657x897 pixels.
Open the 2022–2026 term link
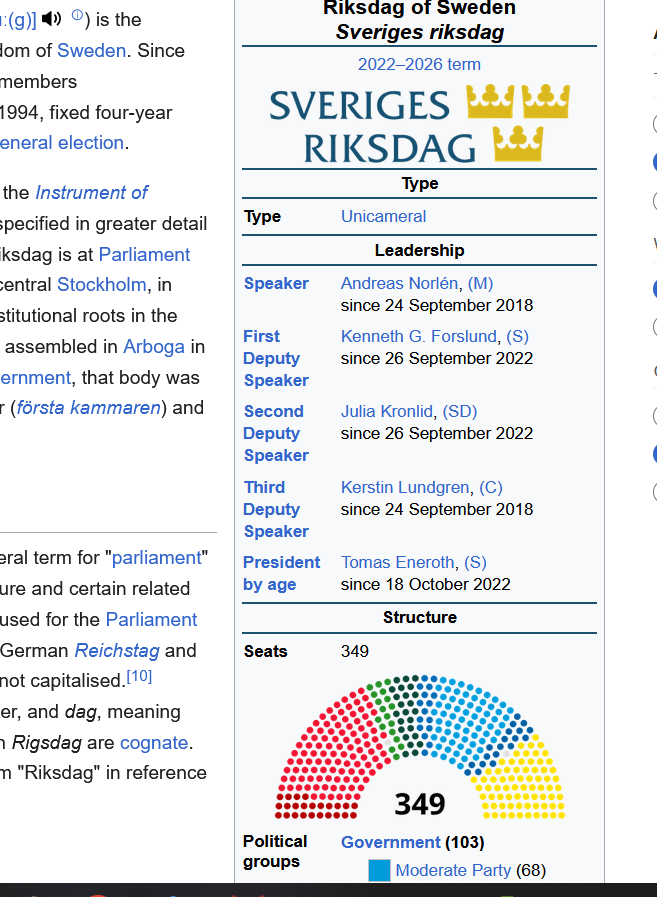coord(419,64)
